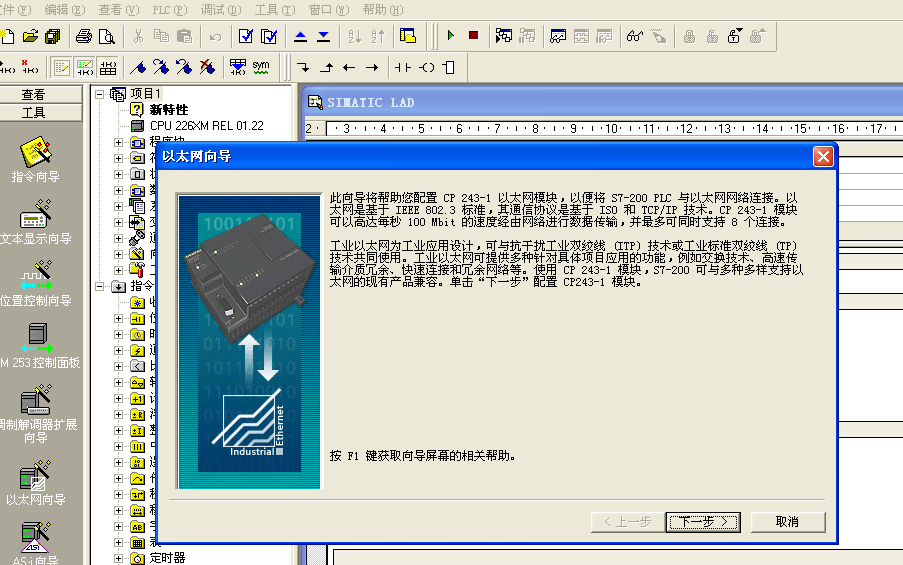Toggle network comments display icon
The width and height of the screenshot is (903, 565).
85,67
